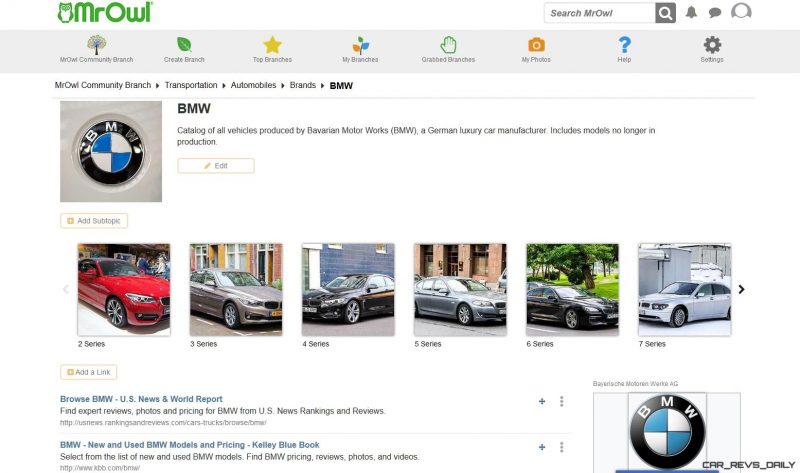Go to Transportation breadcrumb
The image size is (800, 473).
click(191, 85)
